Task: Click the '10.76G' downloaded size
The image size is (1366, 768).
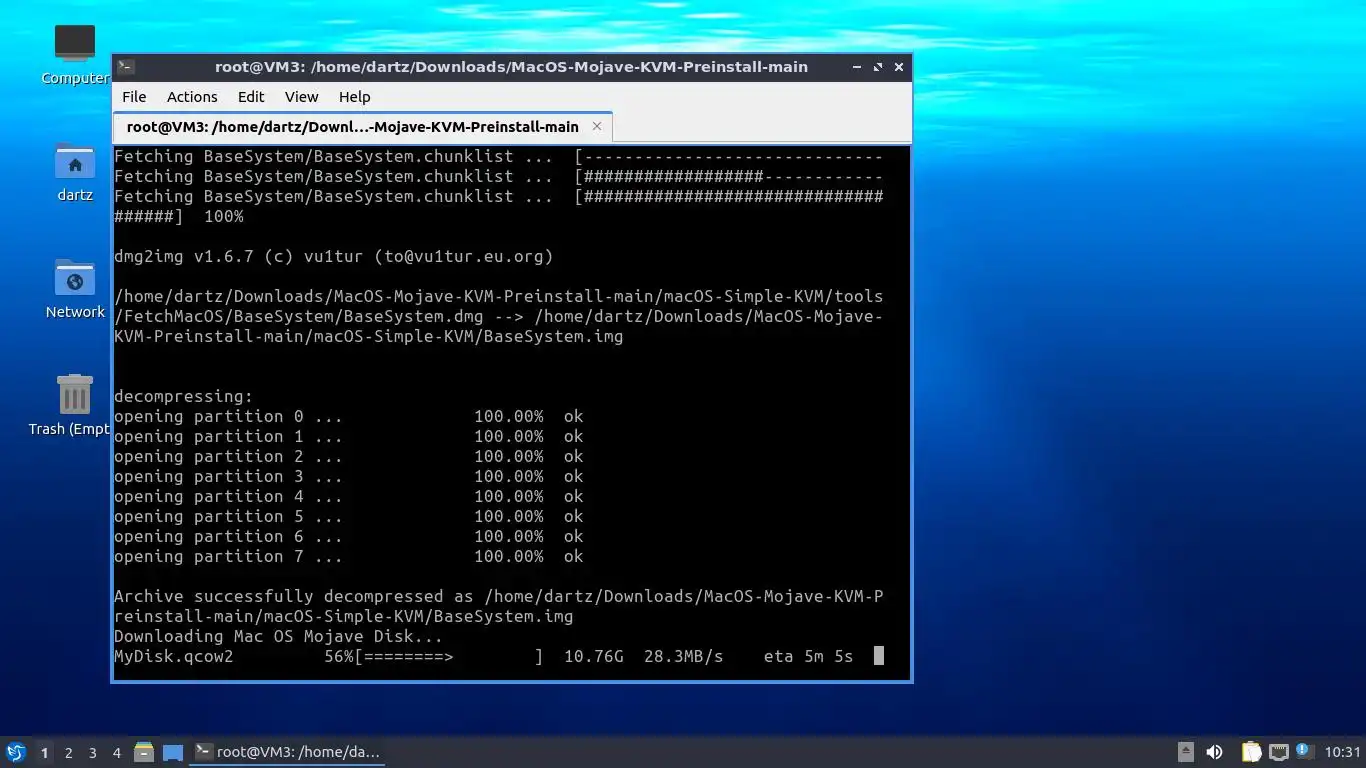Action: (x=594, y=656)
